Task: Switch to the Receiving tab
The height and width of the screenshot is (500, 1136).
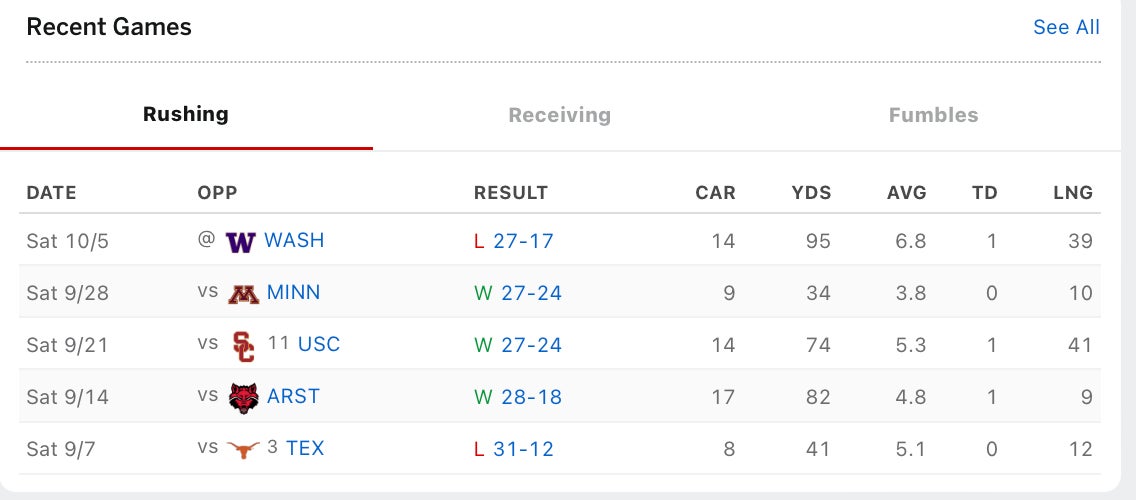Action: point(559,115)
